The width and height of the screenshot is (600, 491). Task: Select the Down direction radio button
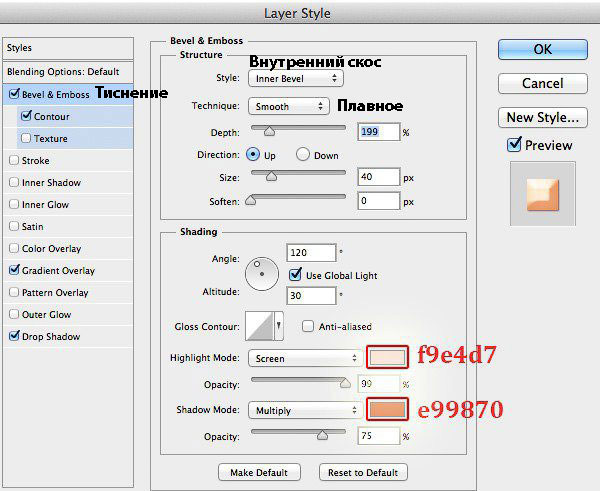tap(303, 154)
